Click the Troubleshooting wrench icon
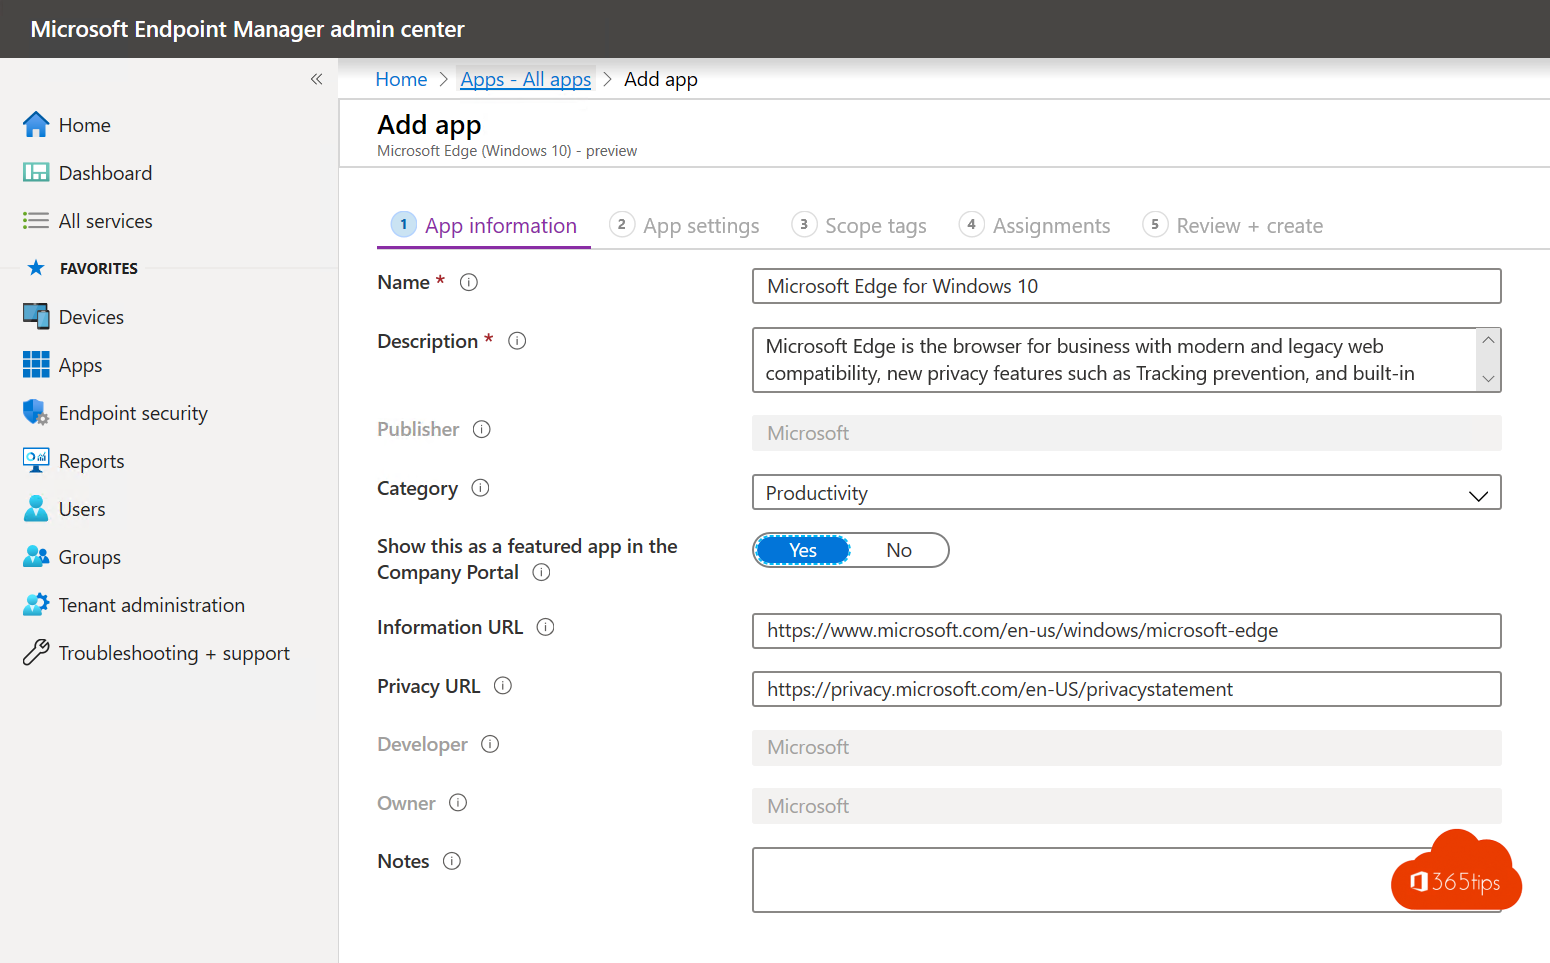The width and height of the screenshot is (1550, 963). 36,652
